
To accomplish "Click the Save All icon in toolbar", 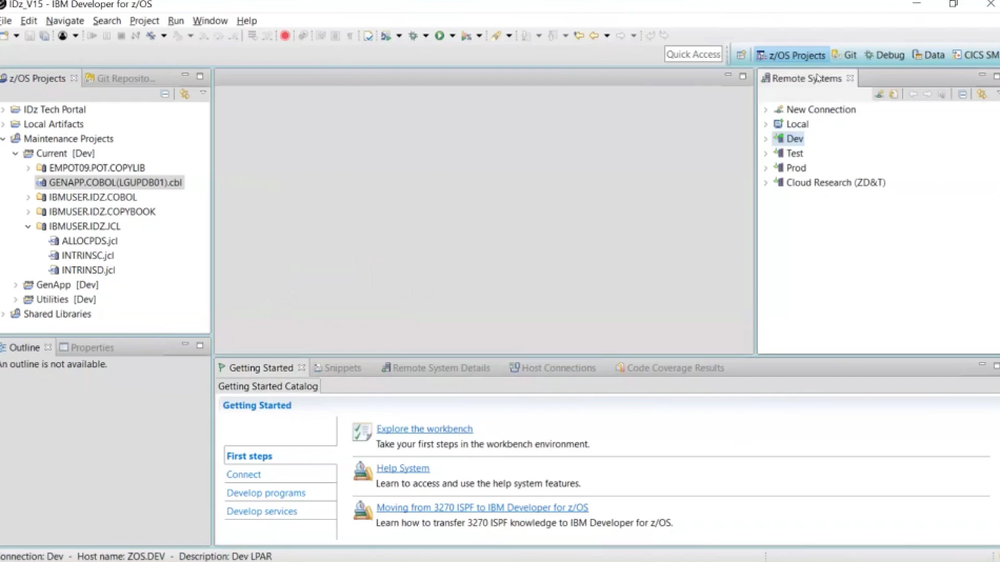I will (44, 36).
